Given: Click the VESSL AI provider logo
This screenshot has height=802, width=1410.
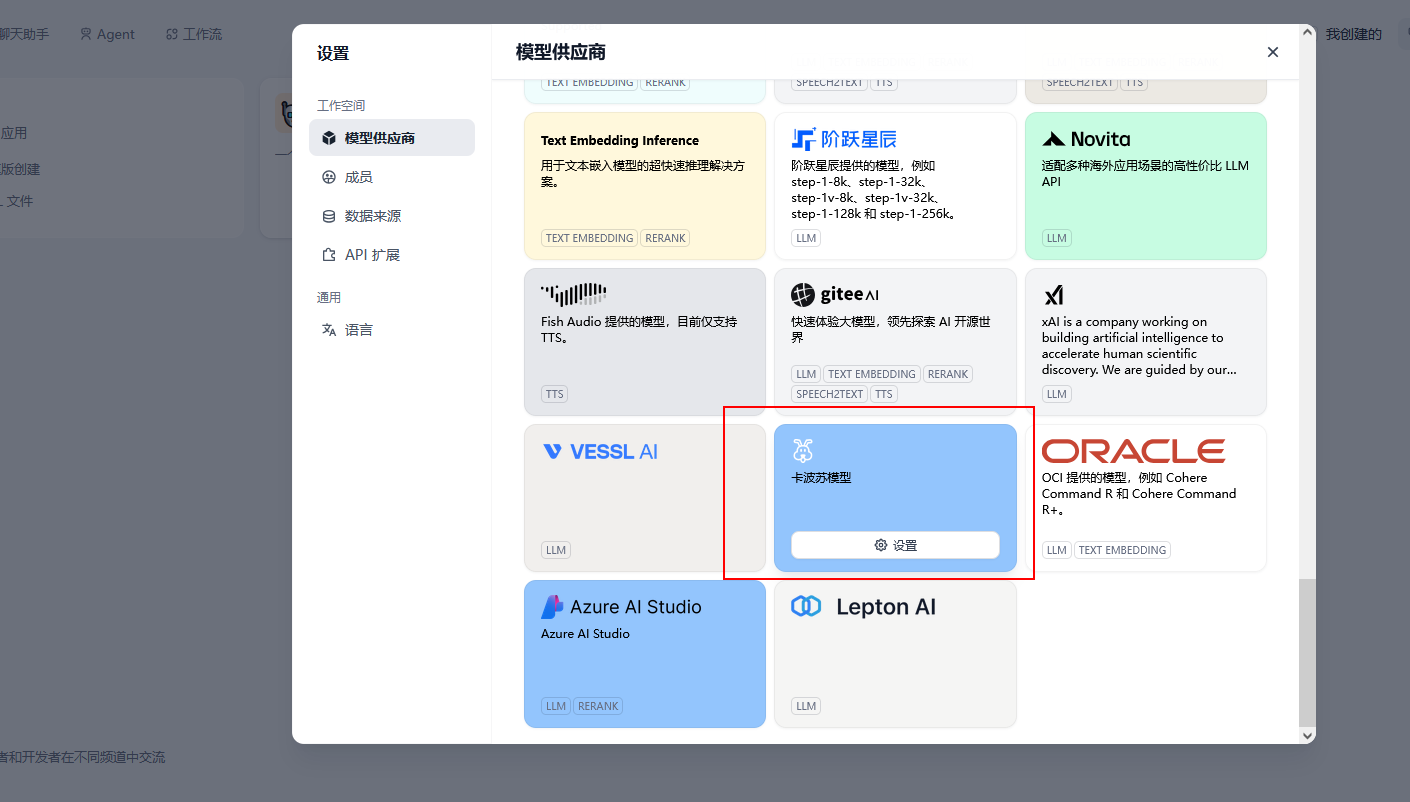Looking at the screenshot, I should (600, 452).
